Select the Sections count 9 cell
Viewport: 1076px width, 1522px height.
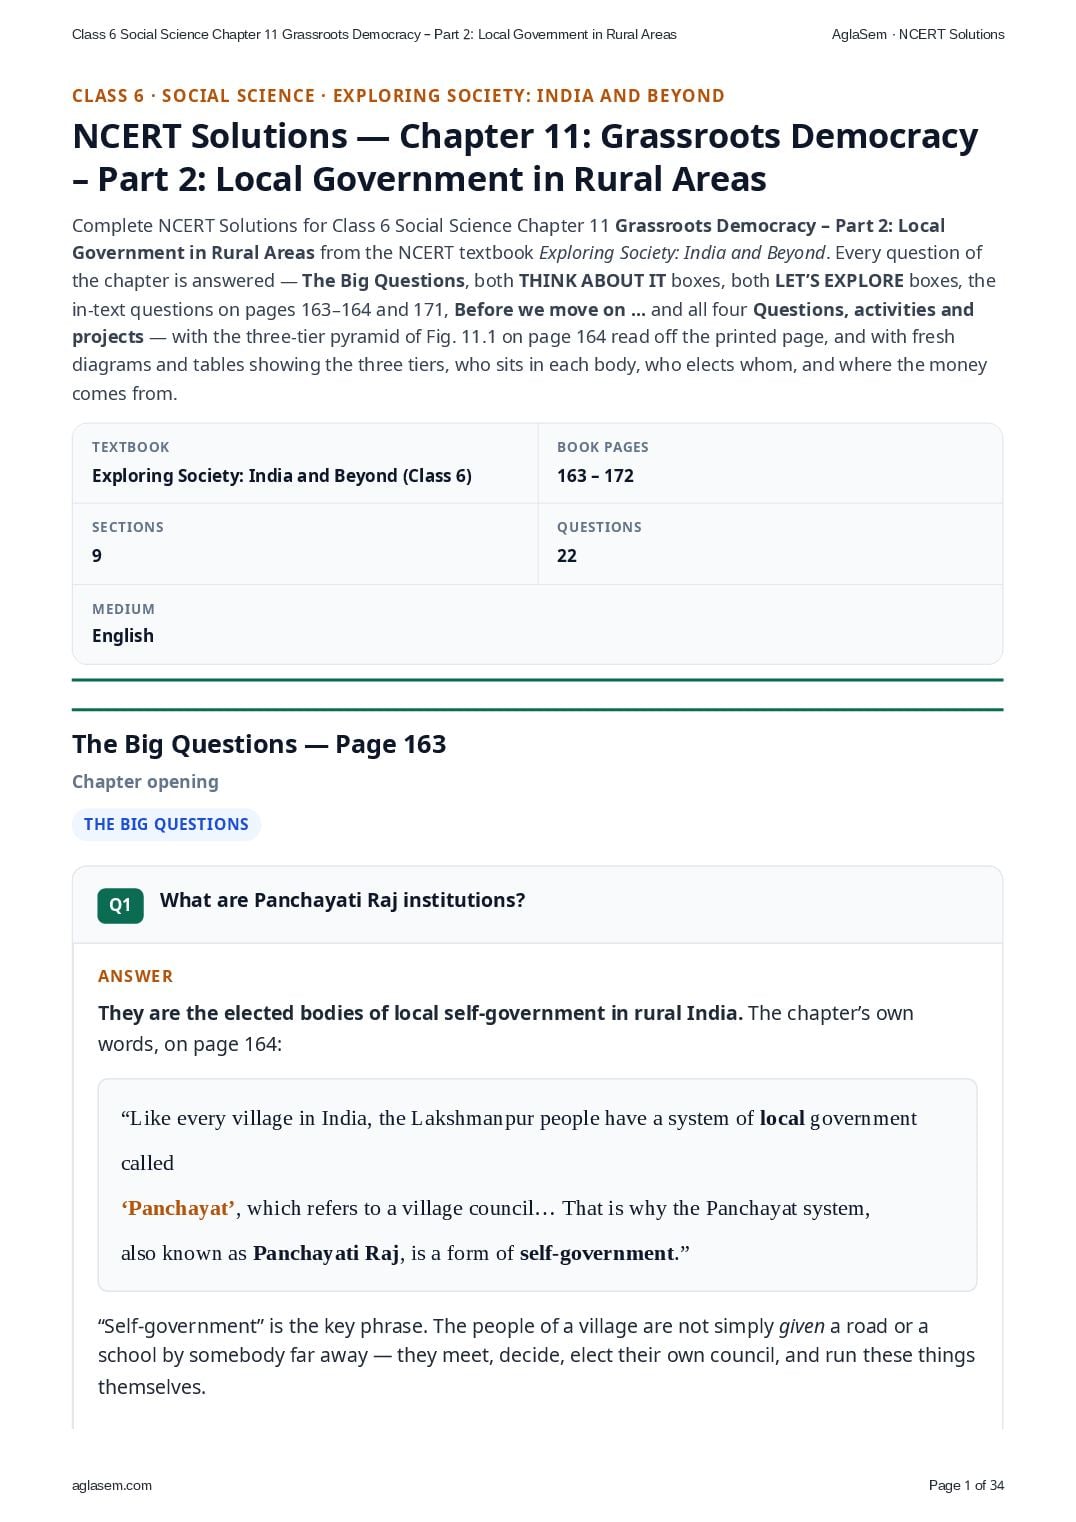[x=305, y=543]
